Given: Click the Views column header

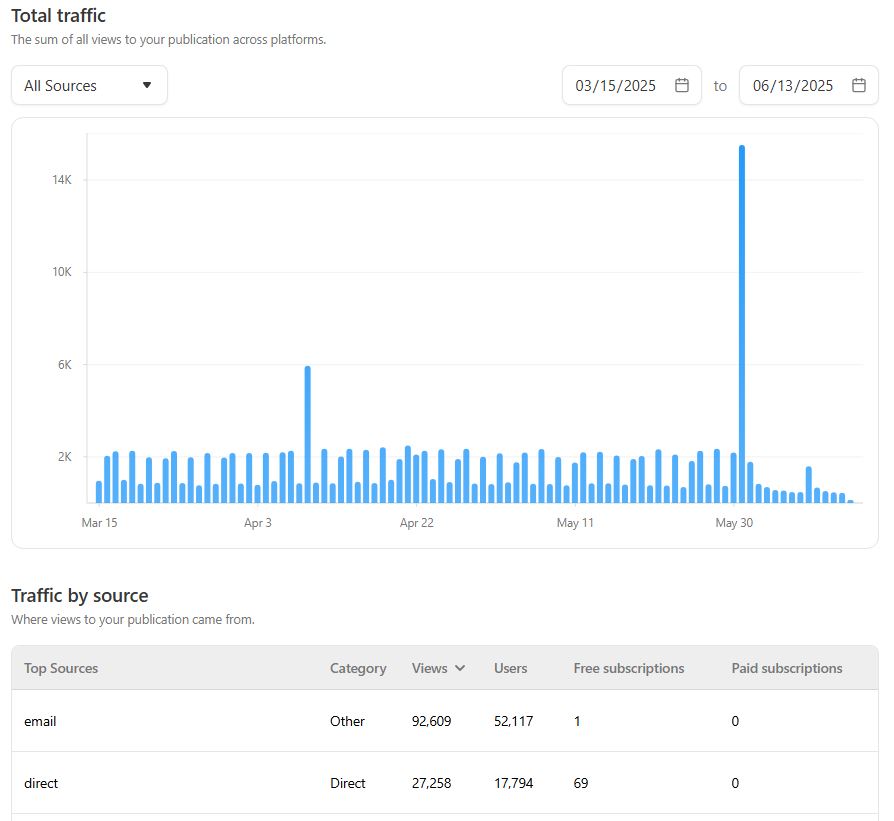Looking at the screenshot, I should 430,669.
